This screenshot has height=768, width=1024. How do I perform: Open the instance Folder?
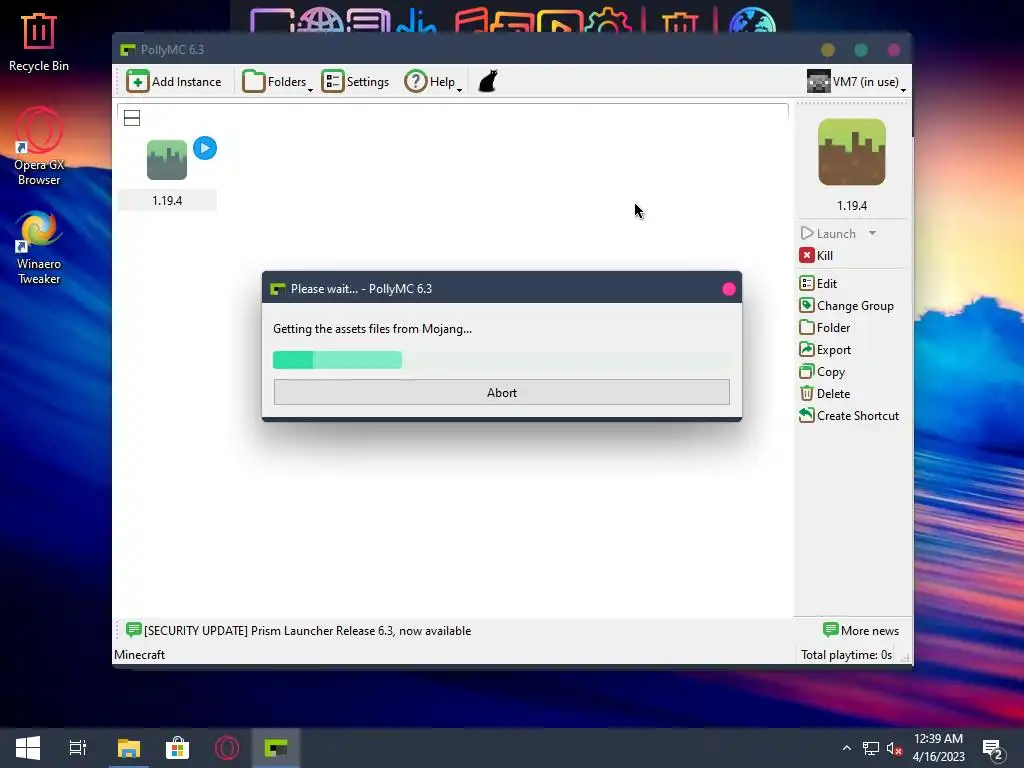tap(825, 328)
